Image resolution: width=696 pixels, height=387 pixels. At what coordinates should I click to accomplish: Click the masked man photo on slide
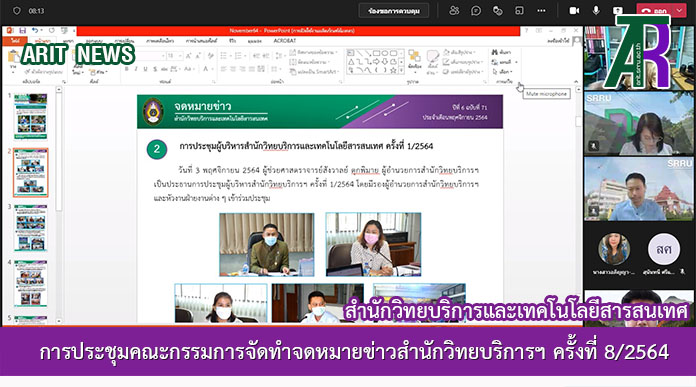(x=267, y=245)
